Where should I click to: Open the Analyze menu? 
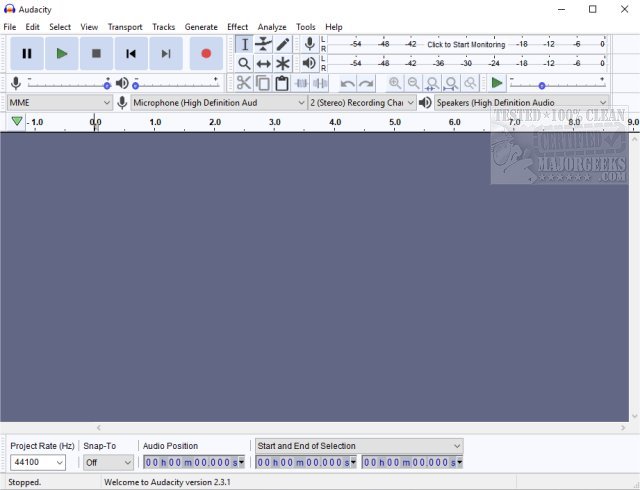272,27
